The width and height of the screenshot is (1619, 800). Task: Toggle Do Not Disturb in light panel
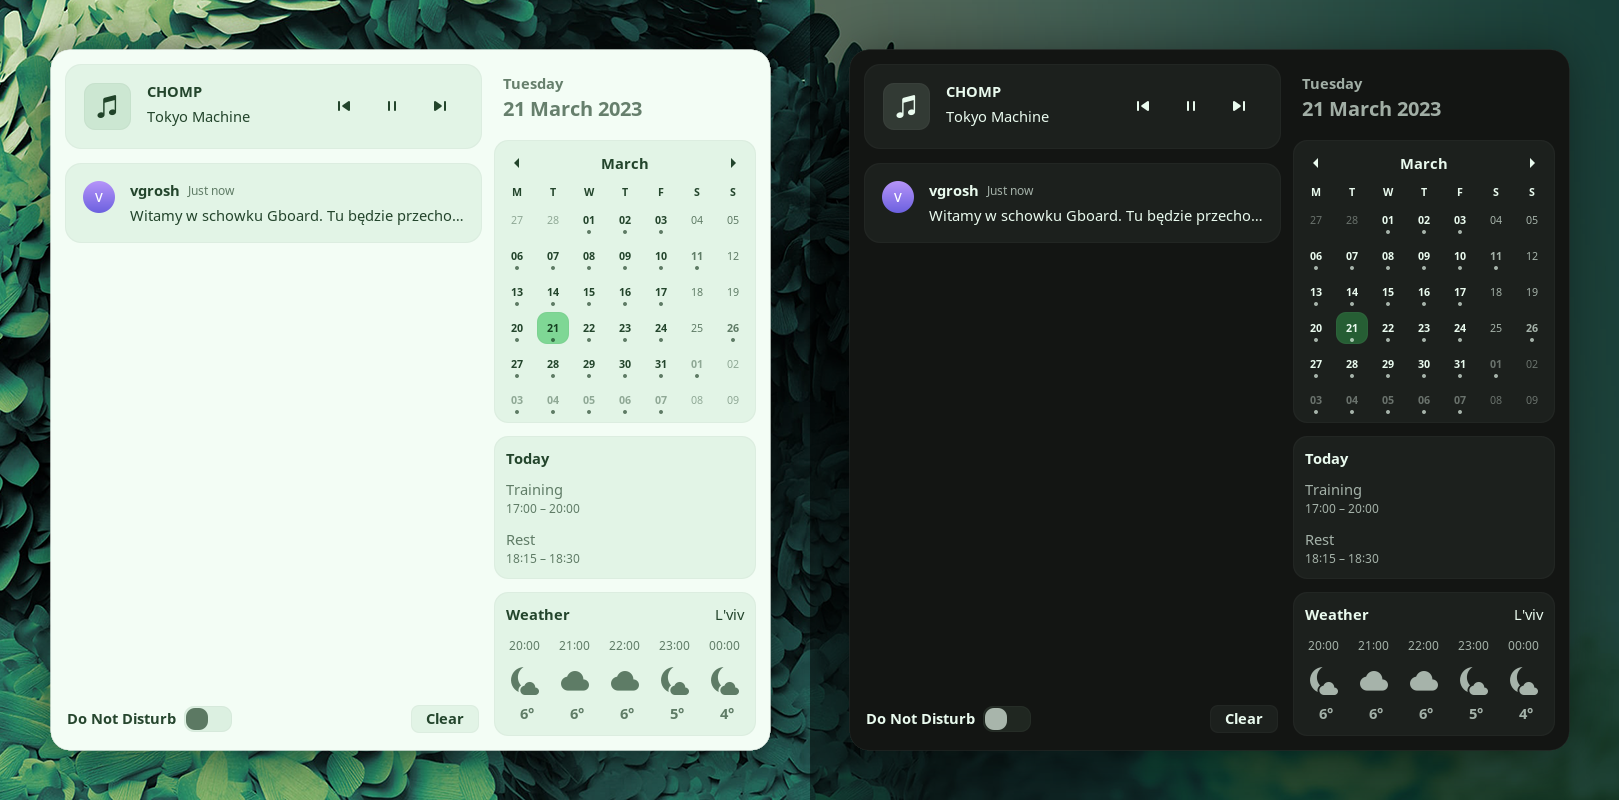click(x=208, y=719)
